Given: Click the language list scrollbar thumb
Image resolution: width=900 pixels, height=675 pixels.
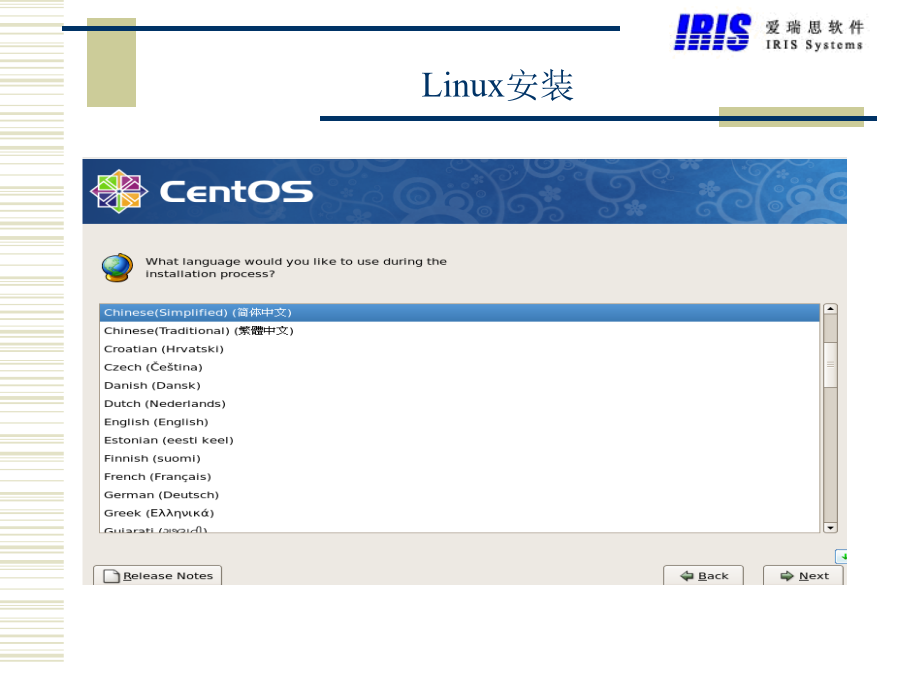Looking at the screenshot, I should (x=830, y=365).
